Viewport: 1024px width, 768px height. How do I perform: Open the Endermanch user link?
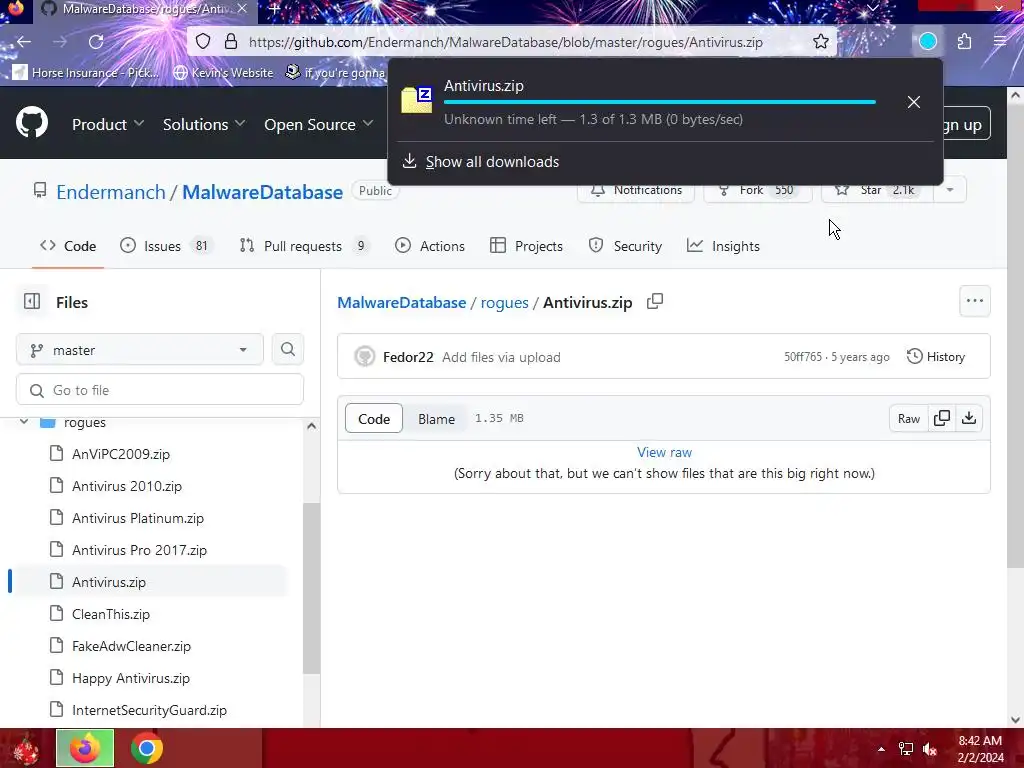(111, 192)
